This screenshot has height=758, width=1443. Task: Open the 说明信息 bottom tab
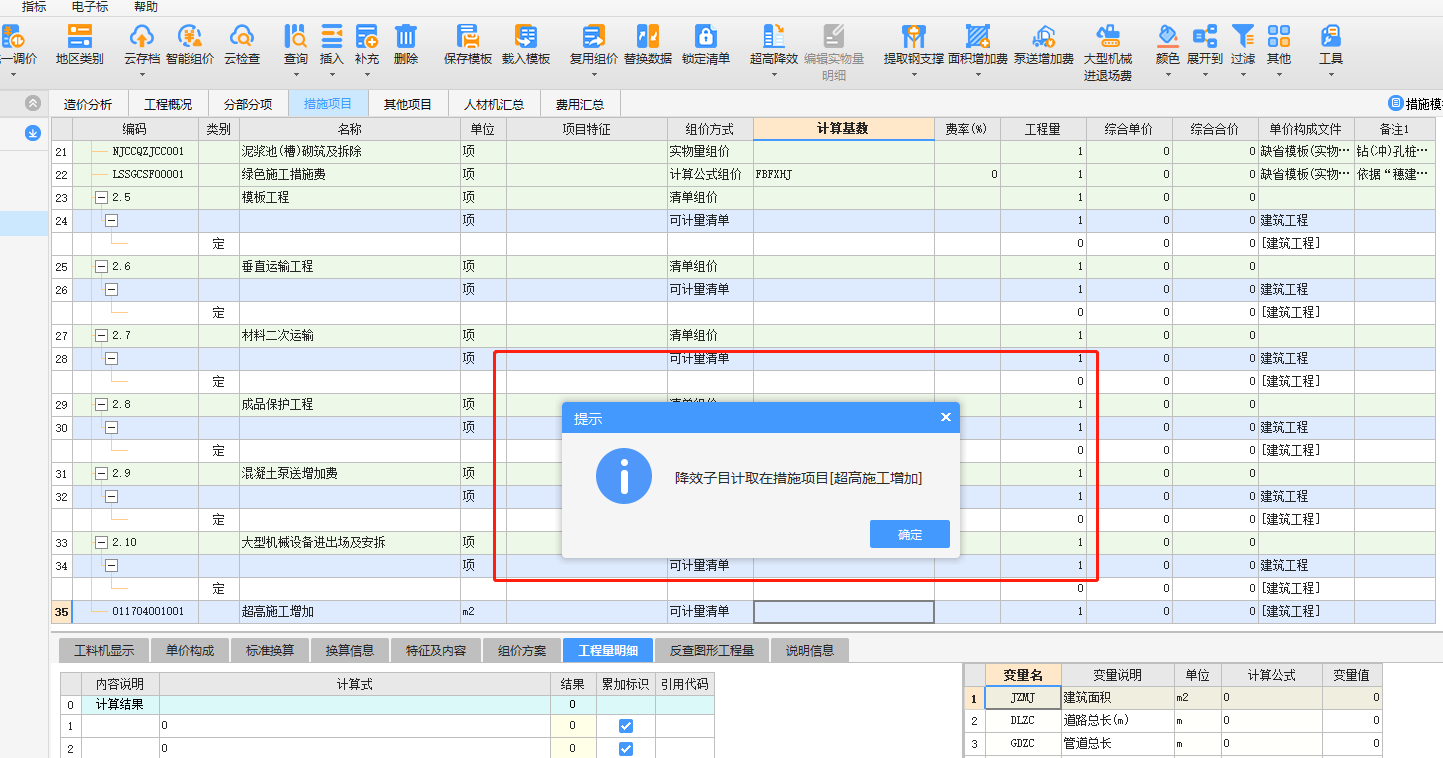tap(810, 650)
